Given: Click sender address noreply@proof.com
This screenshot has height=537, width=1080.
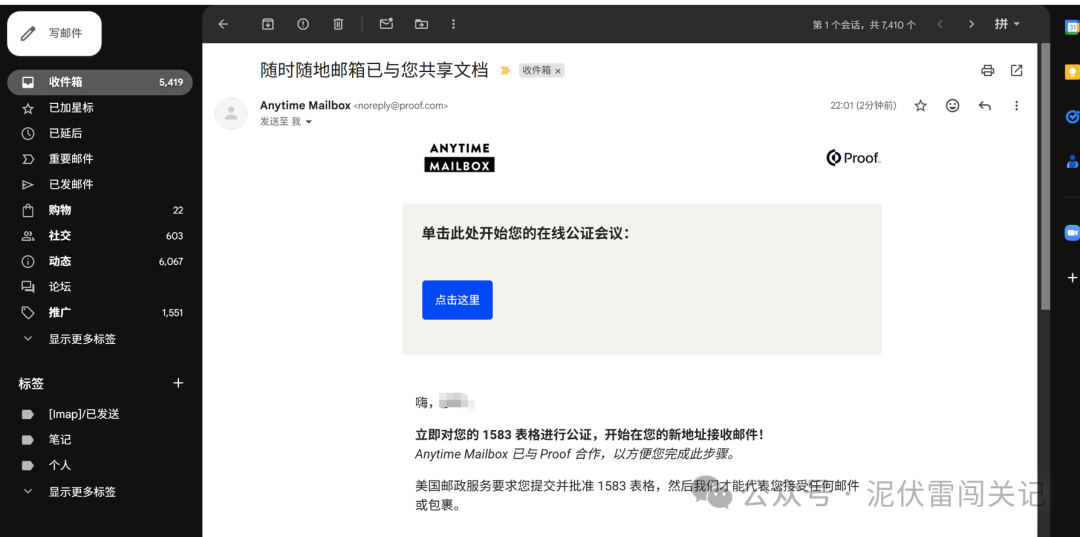Looking at the screenshot, I should 400,106.
